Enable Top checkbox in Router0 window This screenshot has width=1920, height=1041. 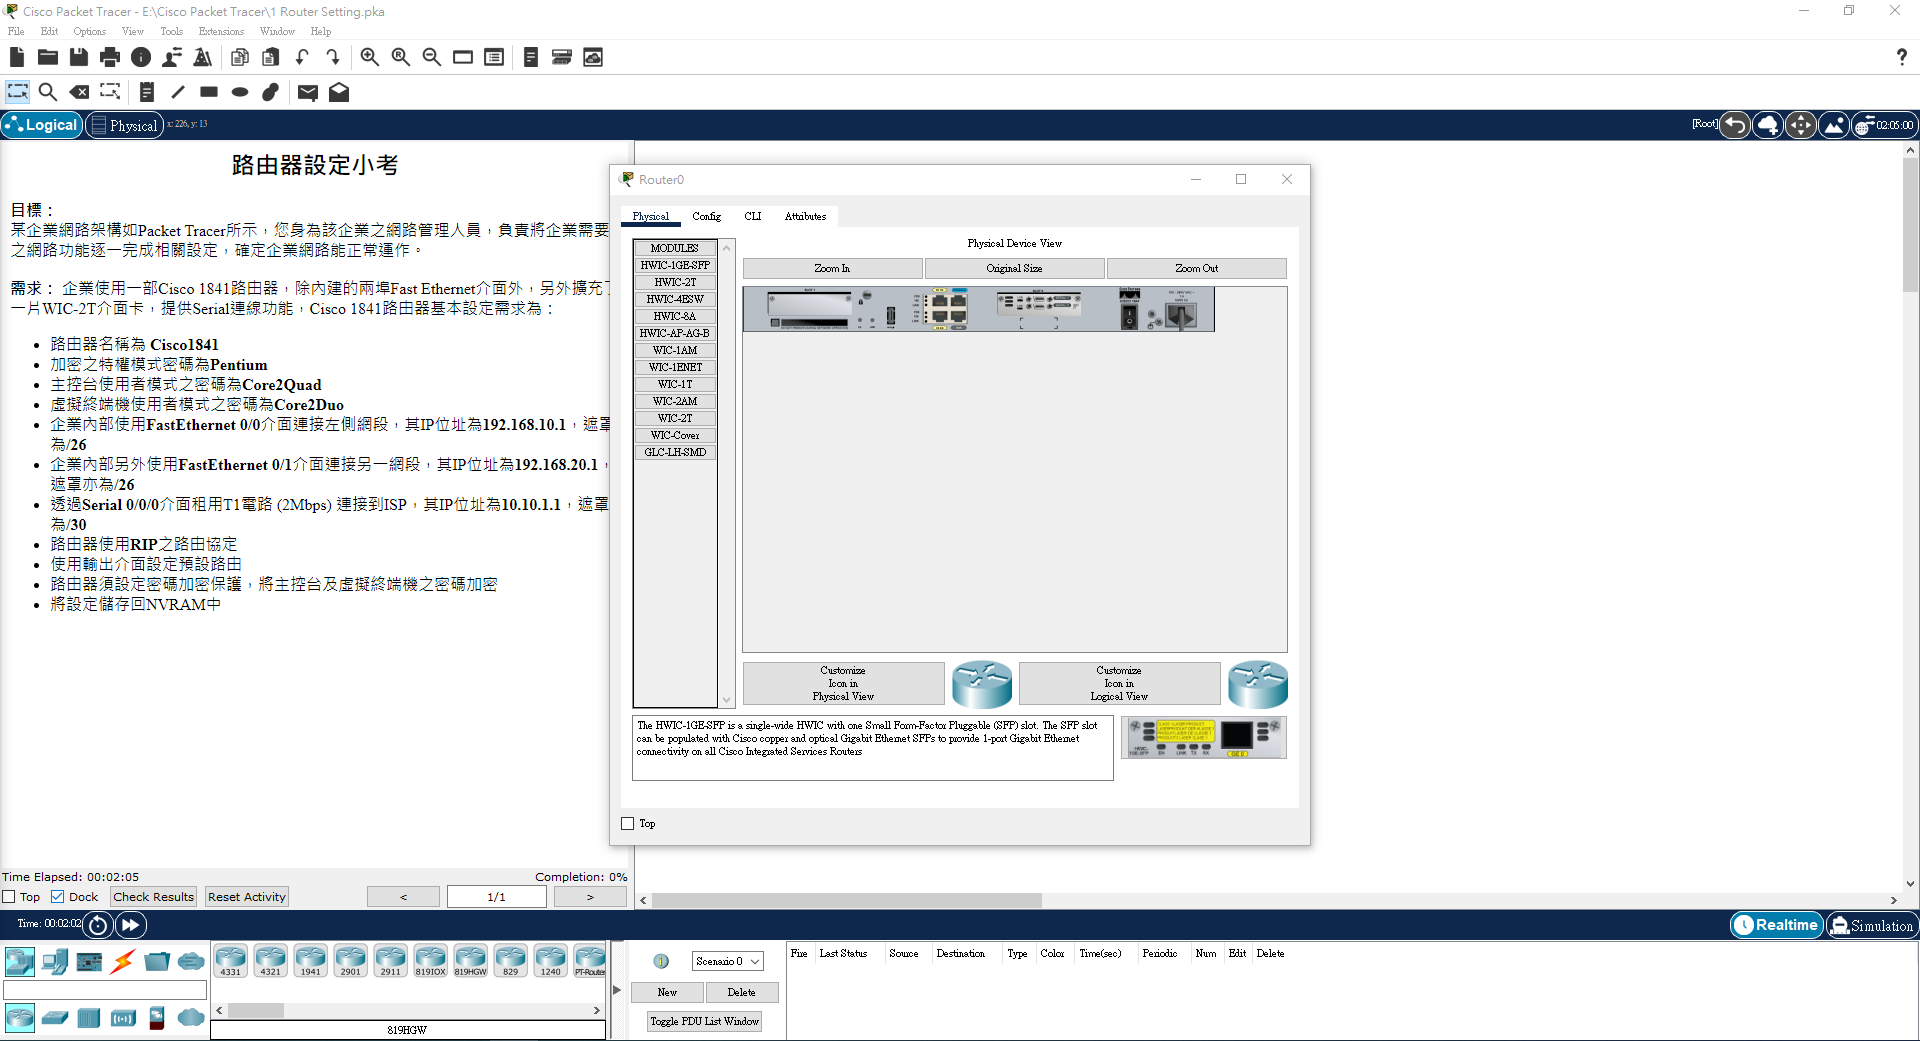click(628, 824)
